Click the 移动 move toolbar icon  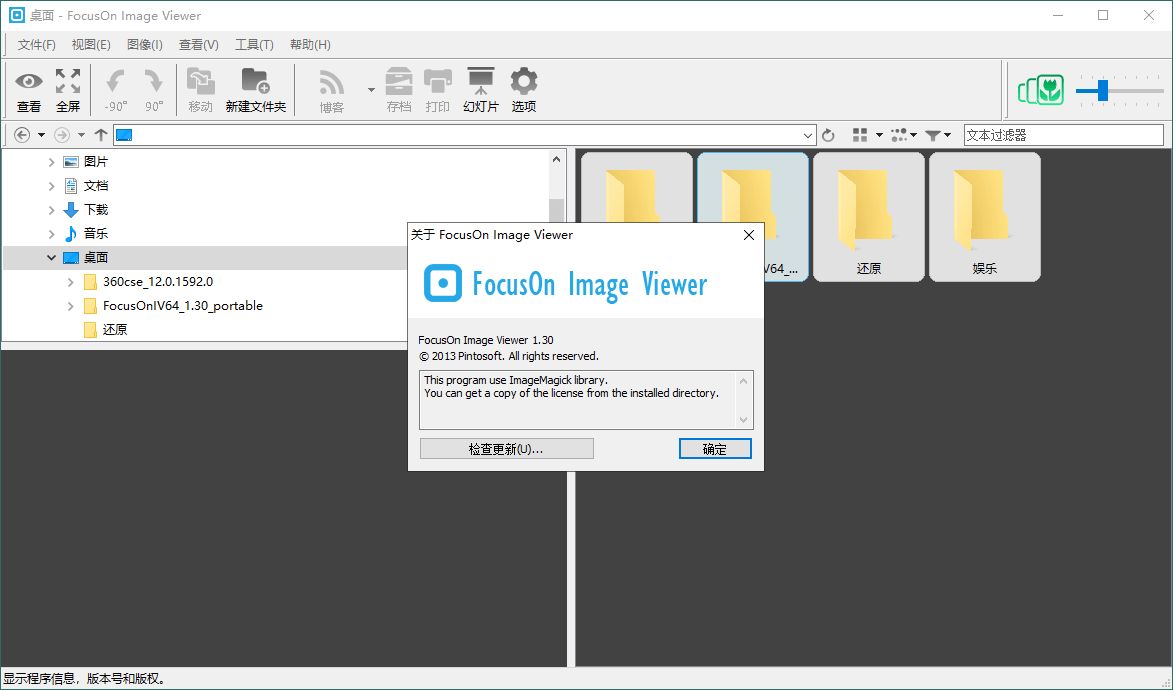click(200, 90)
